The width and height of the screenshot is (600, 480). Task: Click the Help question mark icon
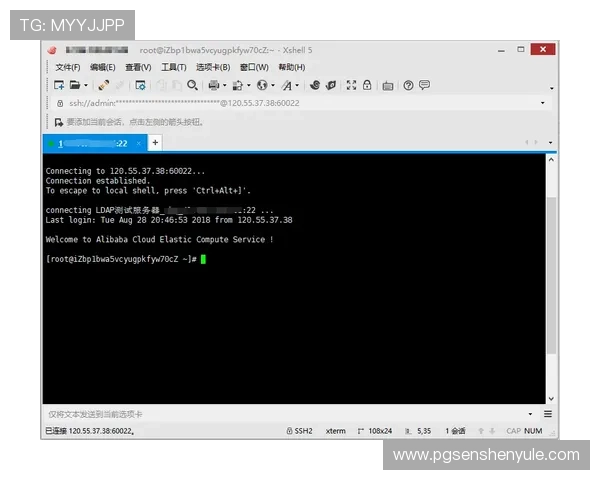(408, 85)
